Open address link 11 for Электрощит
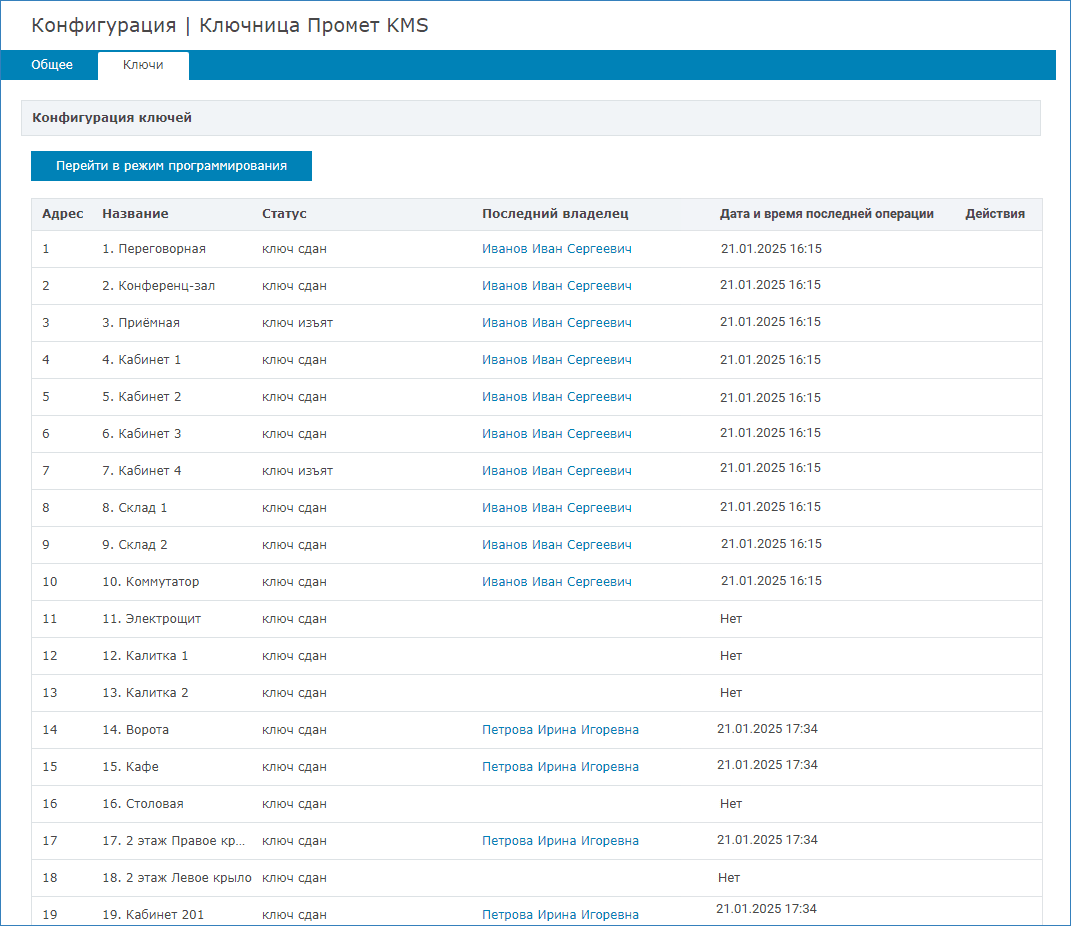The width and height of the screenshot is (1071, 926). [x=50, y=619]
